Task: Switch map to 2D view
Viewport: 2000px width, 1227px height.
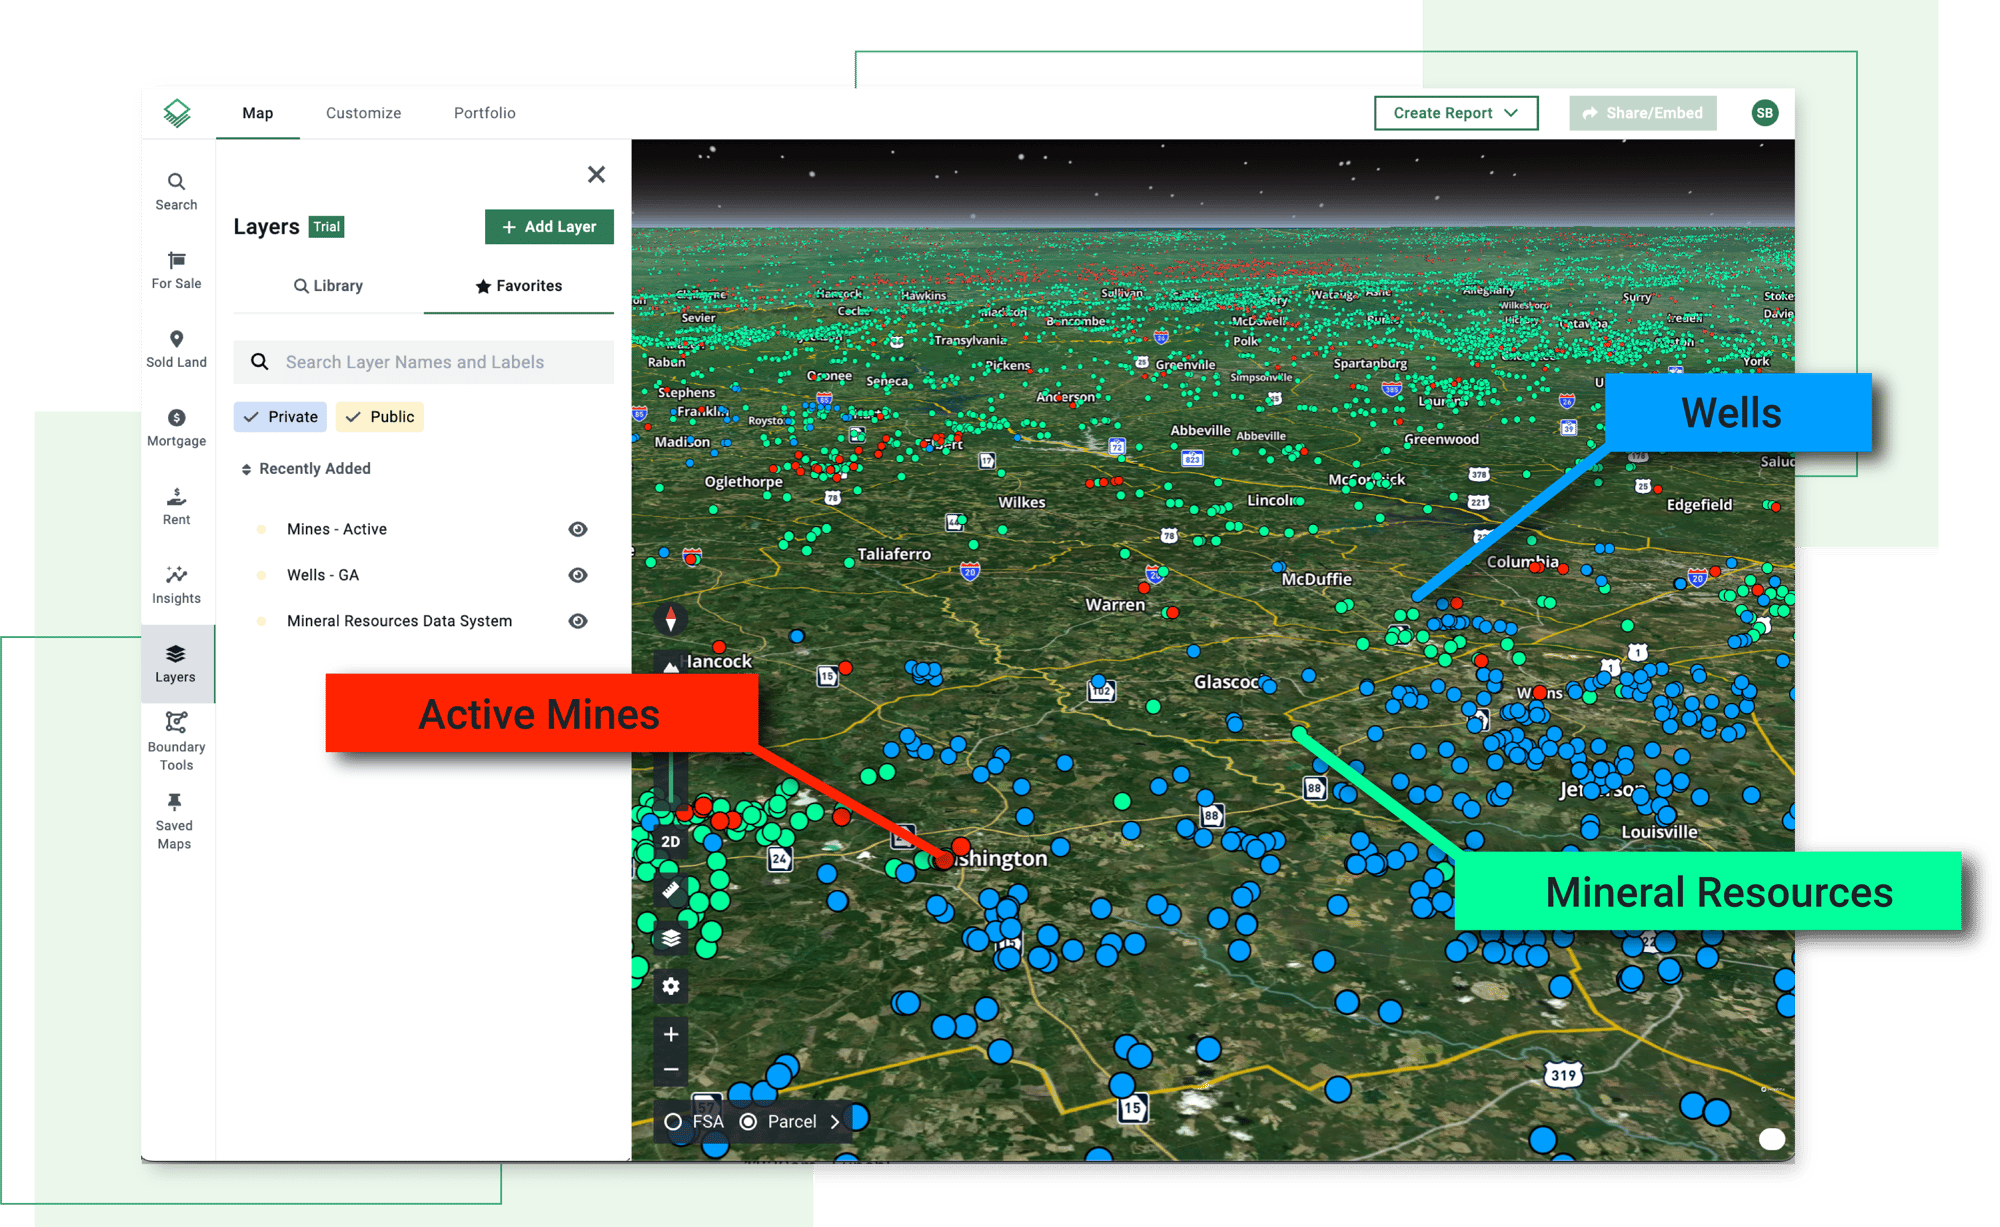Action: [x=671, y=841]
